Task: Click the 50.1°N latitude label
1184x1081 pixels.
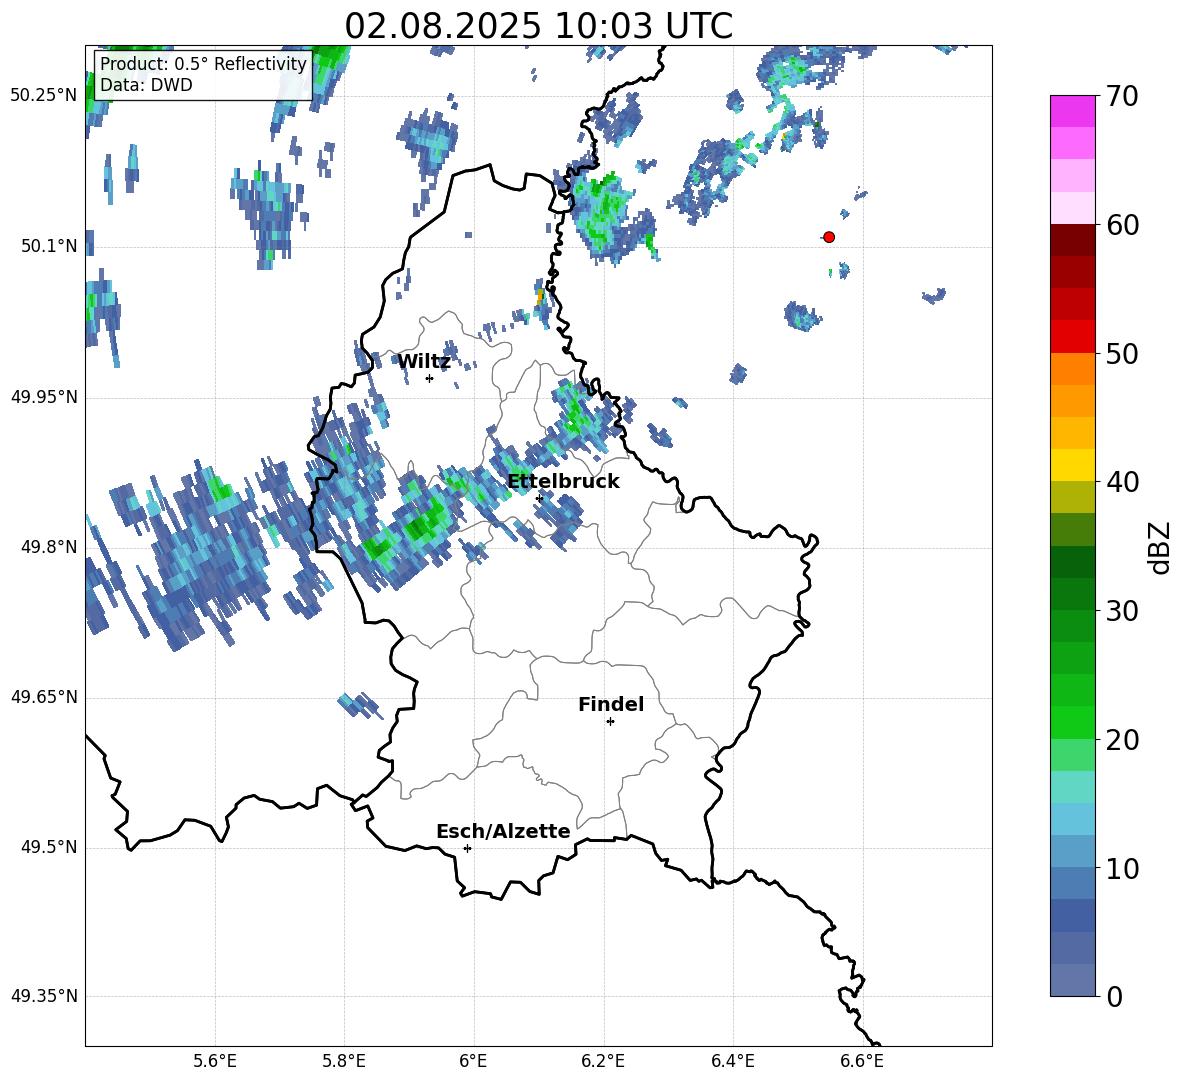Action: point(49,247)
